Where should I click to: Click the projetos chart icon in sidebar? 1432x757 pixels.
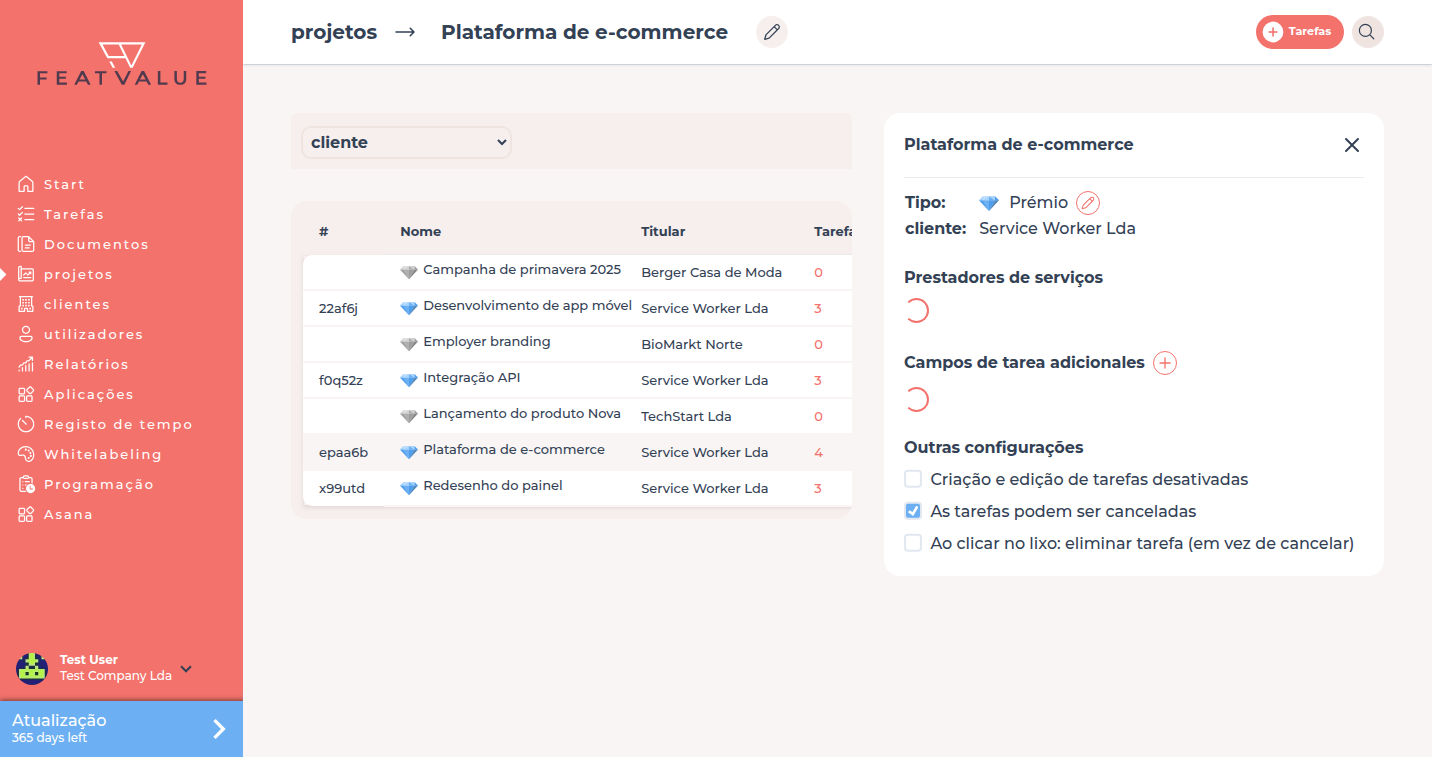coord(26,274)
